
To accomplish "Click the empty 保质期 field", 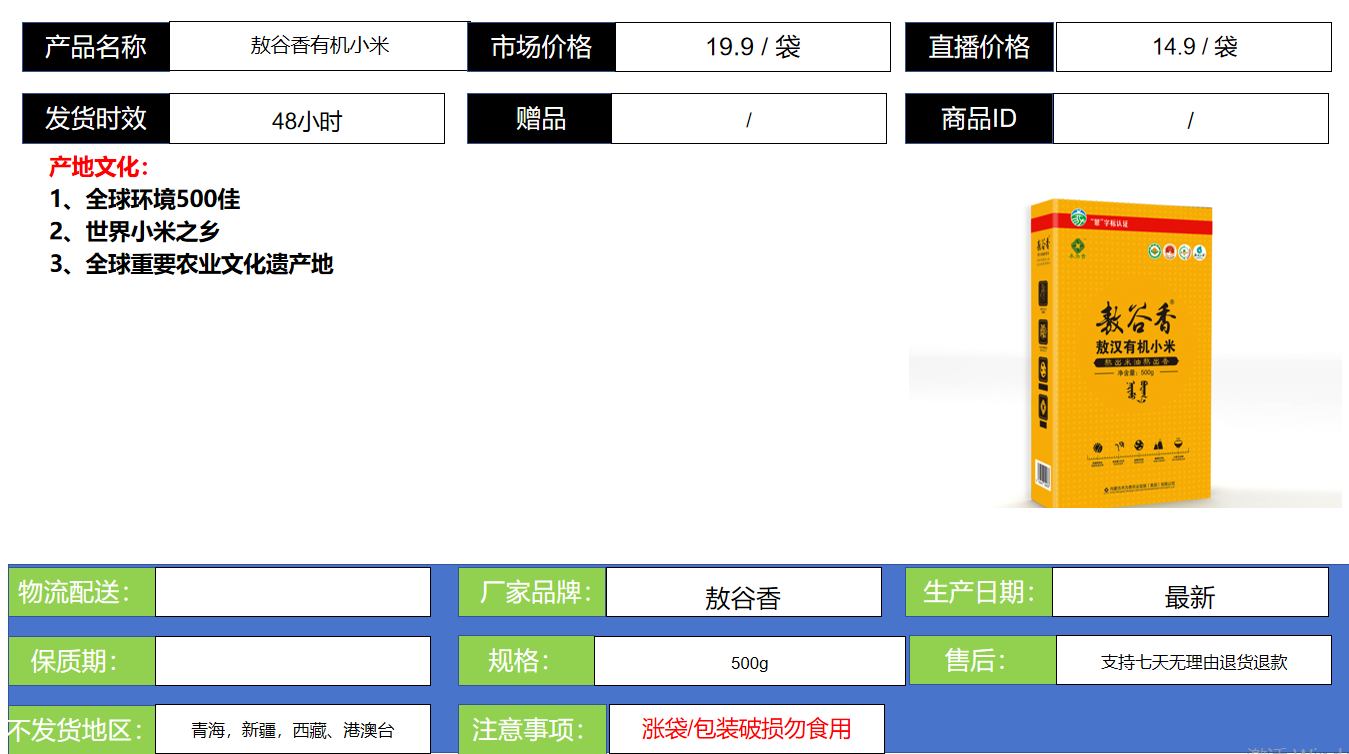I will 292,661.
